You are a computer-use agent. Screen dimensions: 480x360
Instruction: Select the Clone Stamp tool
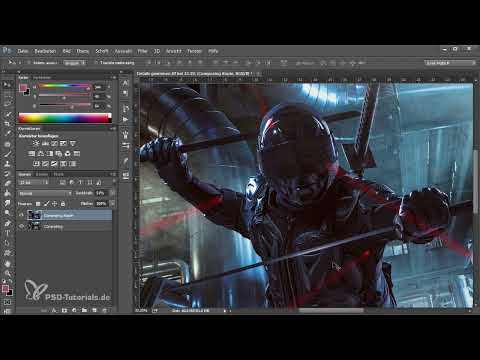7,164
